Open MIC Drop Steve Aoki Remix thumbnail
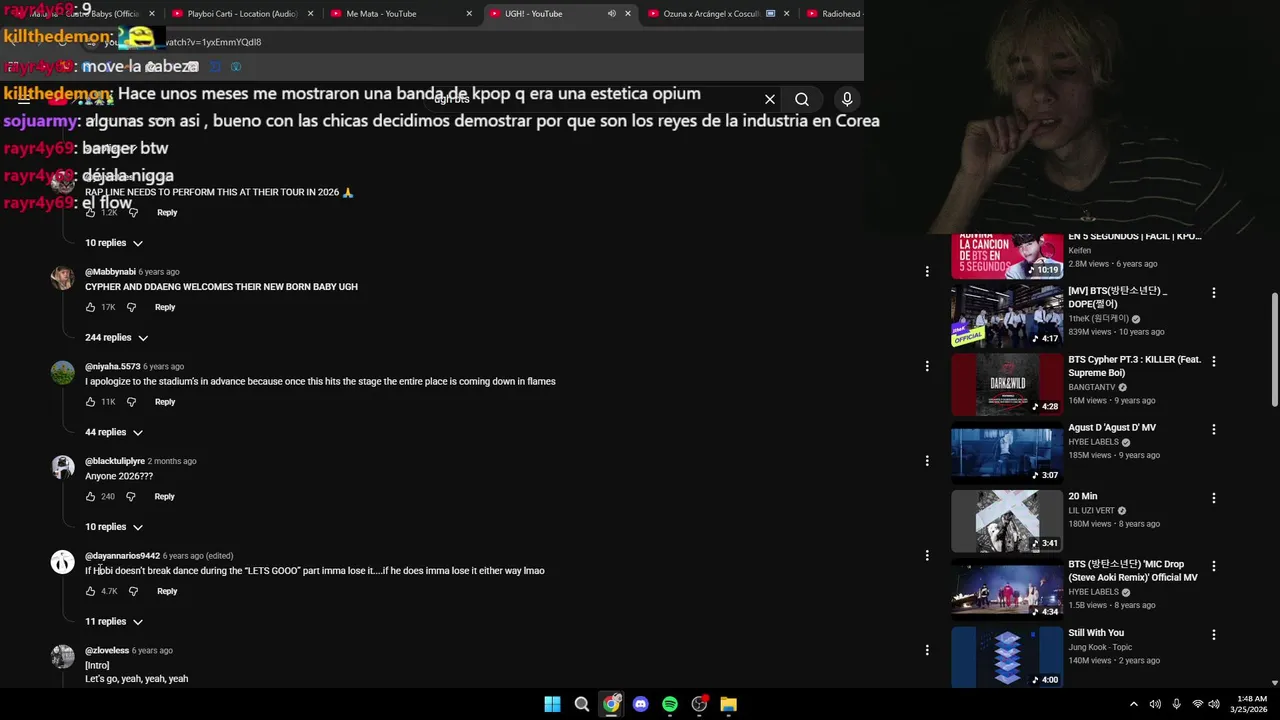The width and height of the screenshot is (1280, 720). click(x=1007, y=590)
